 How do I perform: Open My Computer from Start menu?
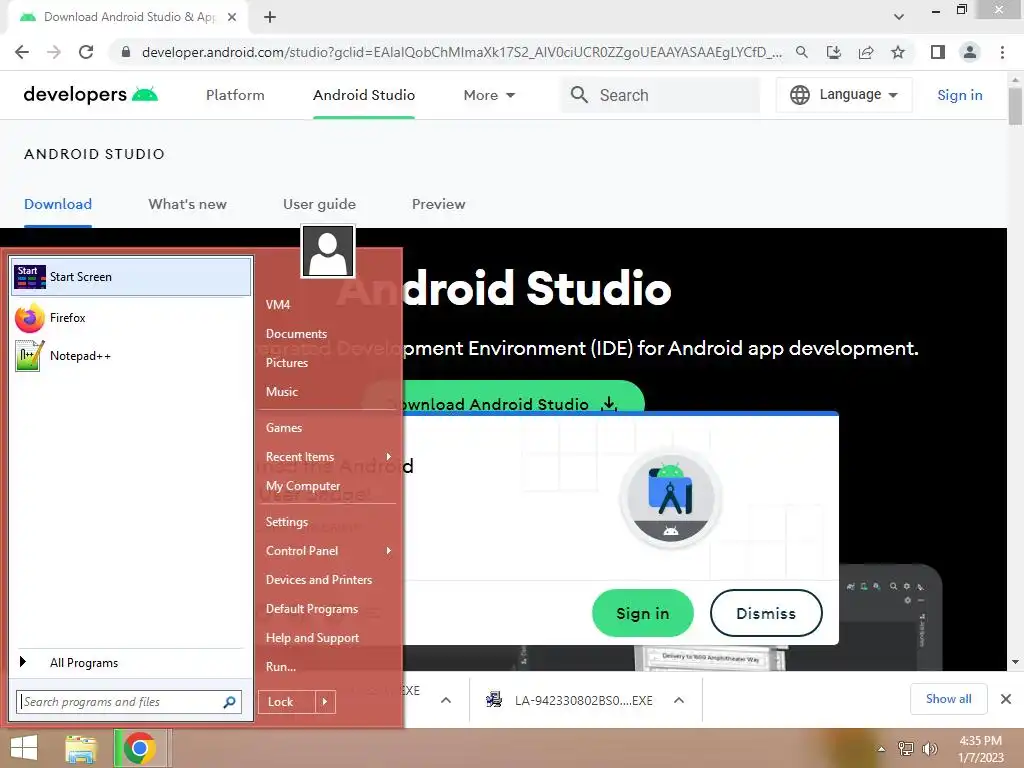click(303, 486)
